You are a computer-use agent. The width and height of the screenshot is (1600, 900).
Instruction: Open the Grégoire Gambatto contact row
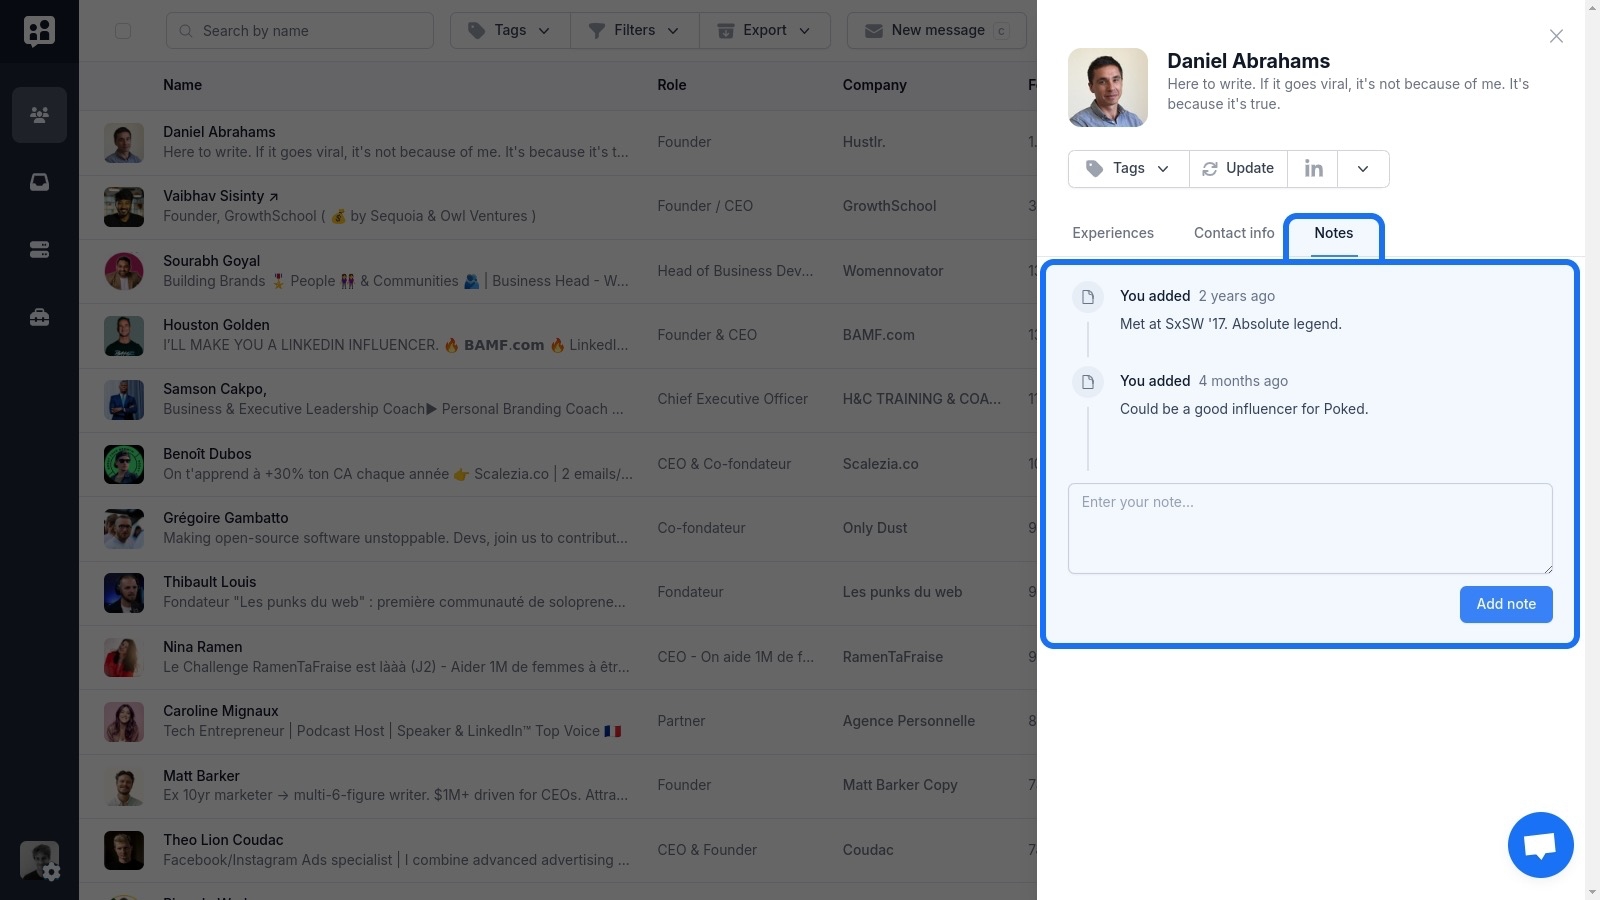pyautogui.click(x=558, y=529)
